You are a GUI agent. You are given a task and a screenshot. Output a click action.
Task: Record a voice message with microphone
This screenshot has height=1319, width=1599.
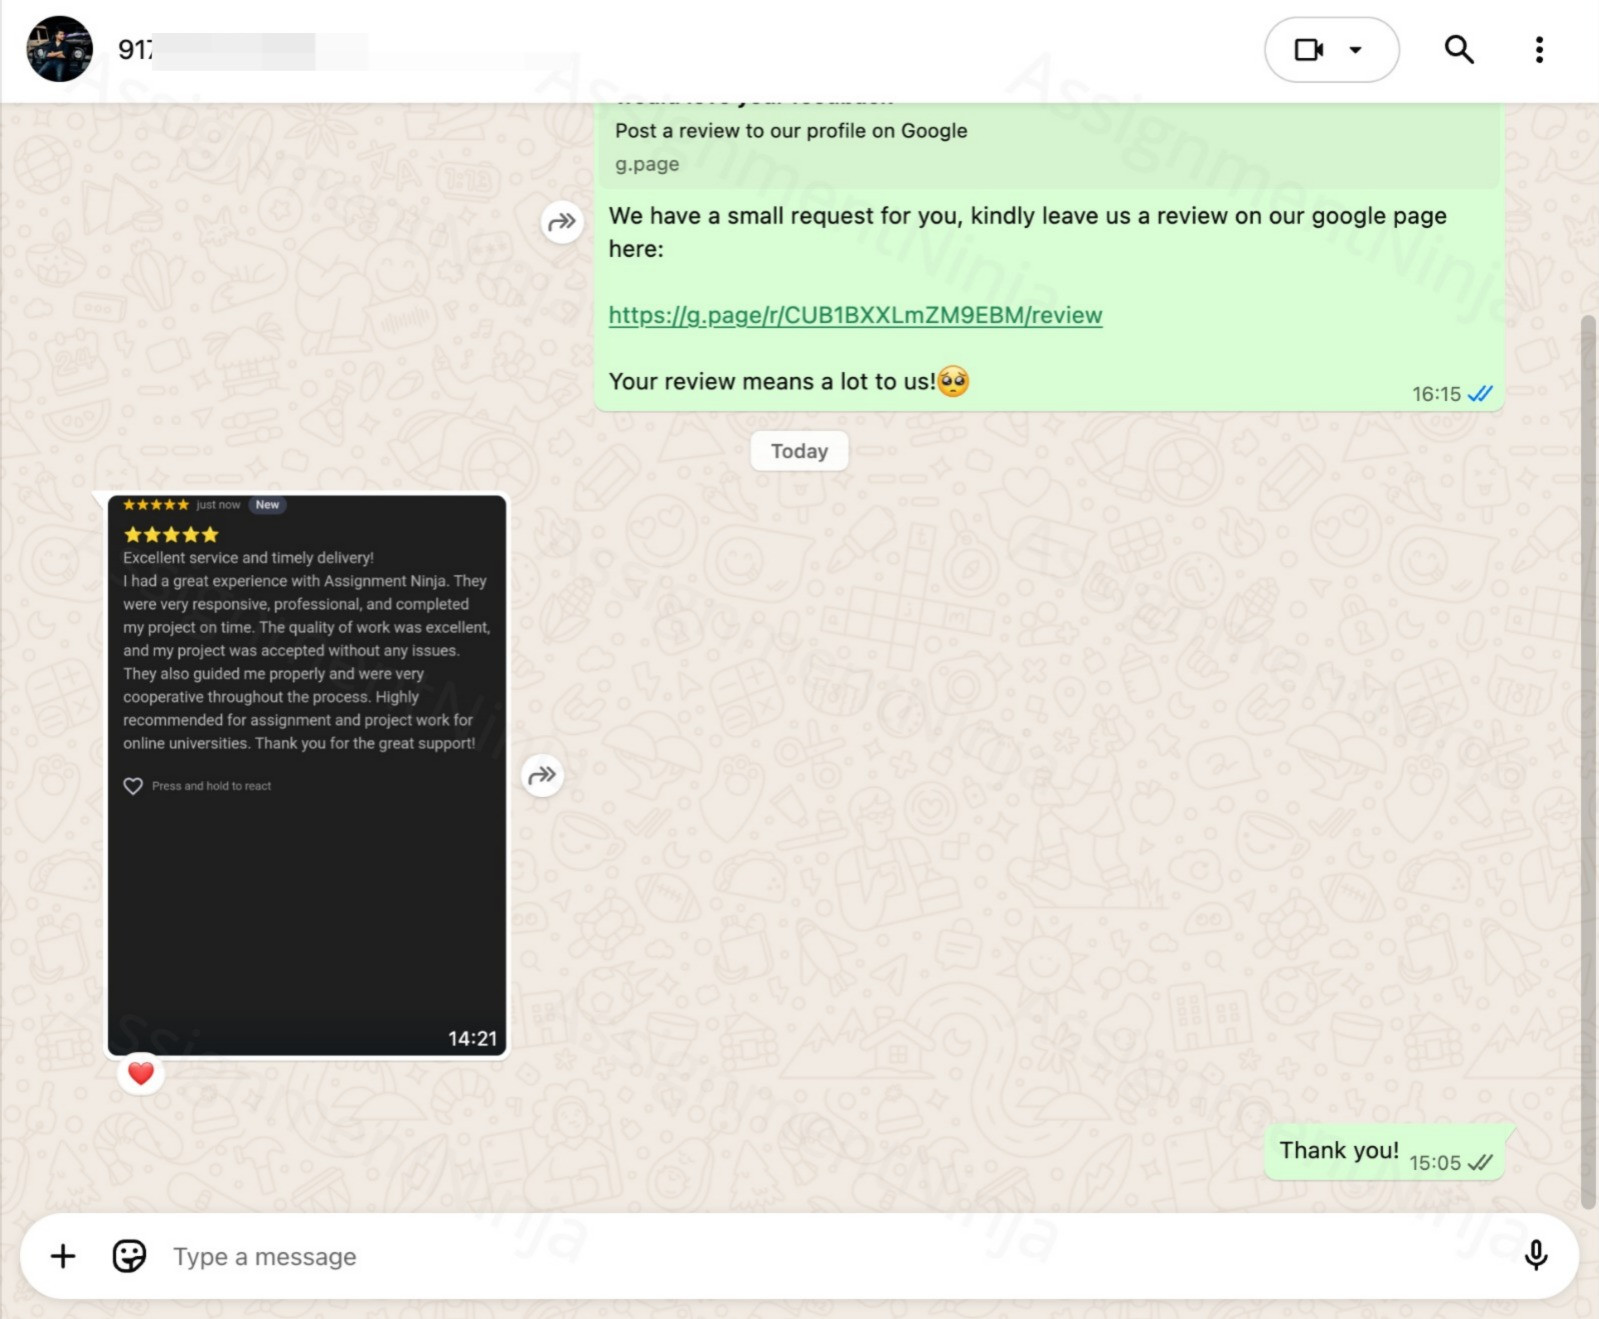pyautogui.click(x=1536, y=1255)
